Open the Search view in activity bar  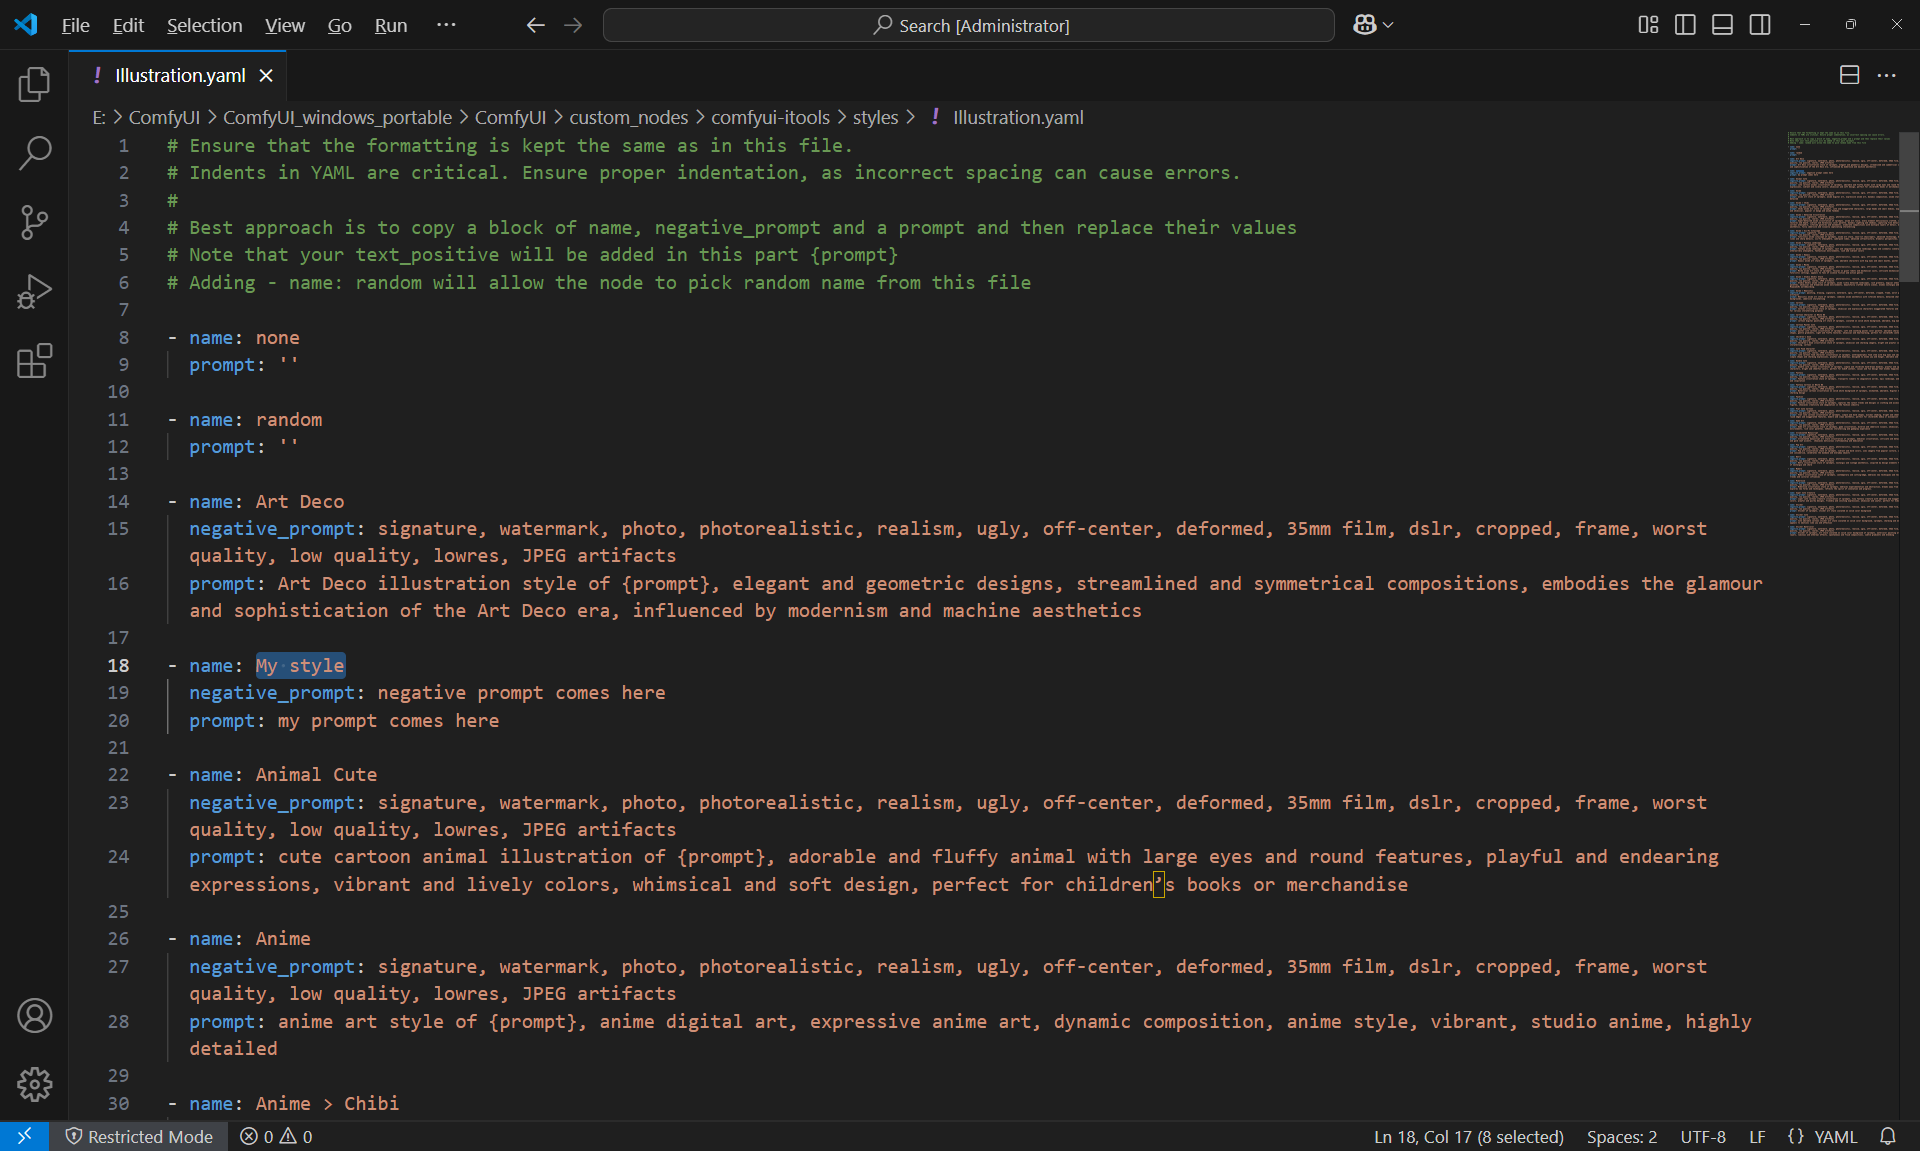tap(34, 153)
